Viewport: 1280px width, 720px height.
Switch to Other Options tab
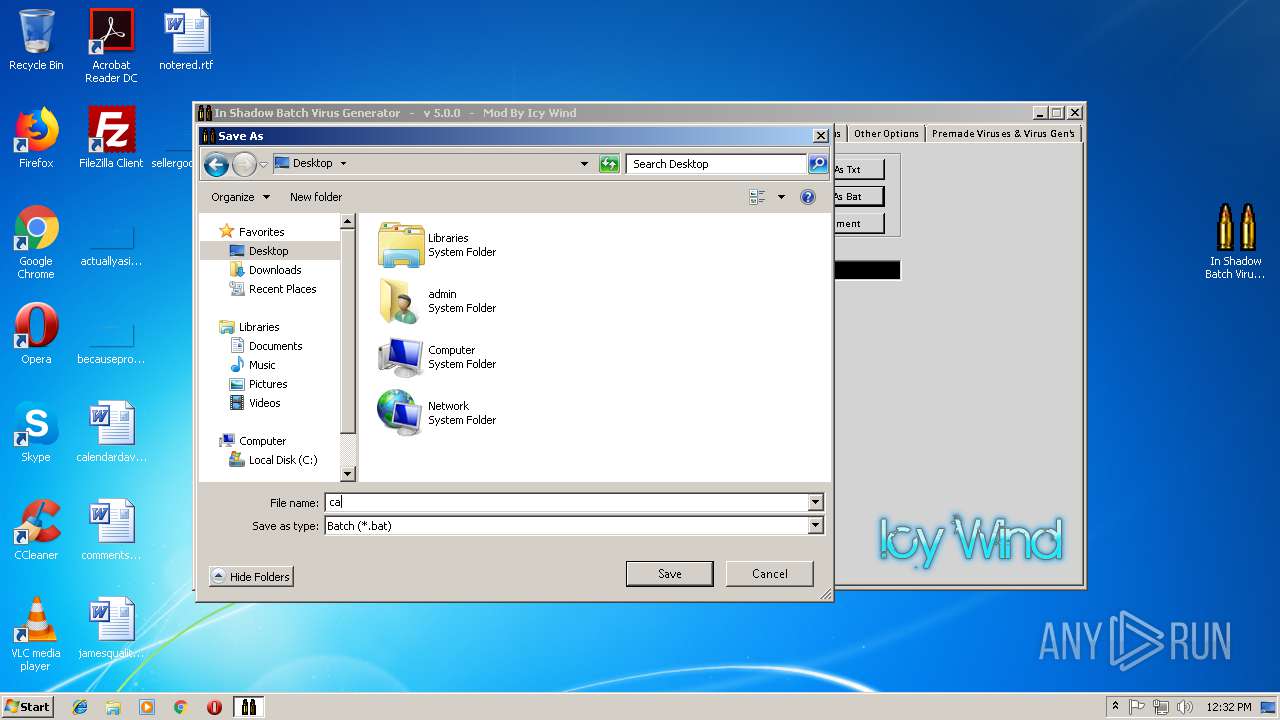[x=886, y=134]
